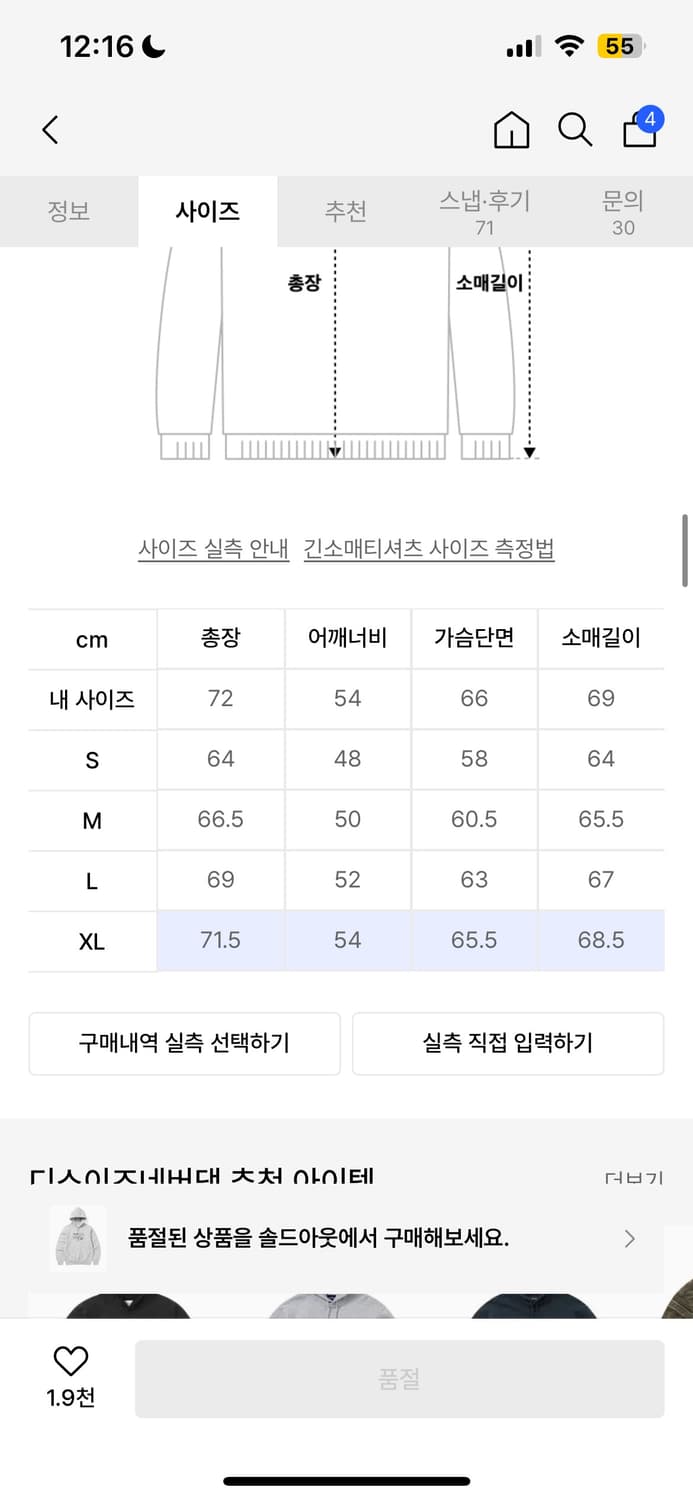The width and height of the screenshot is (693, 1500).
Task: Select the M size row
Action: 346,820
